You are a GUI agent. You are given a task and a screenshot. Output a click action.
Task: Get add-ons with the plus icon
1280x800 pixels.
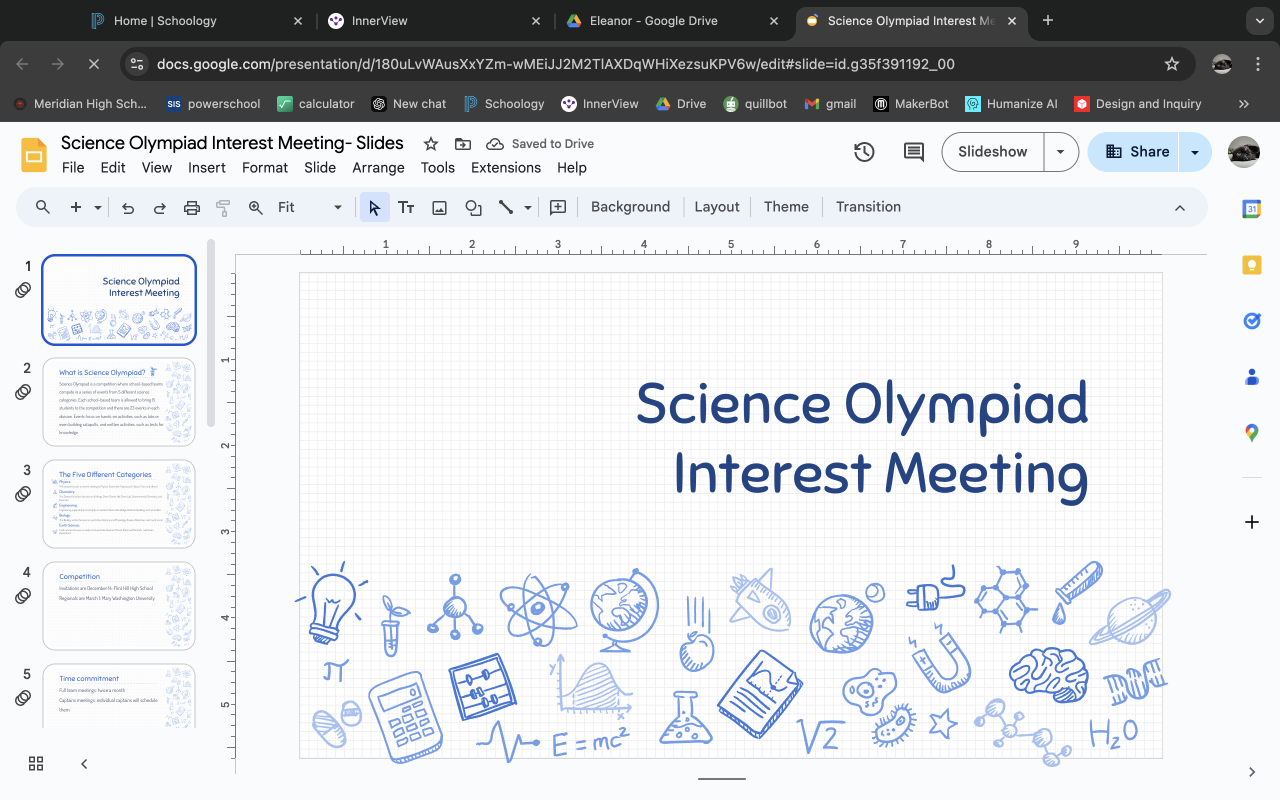1251,522
